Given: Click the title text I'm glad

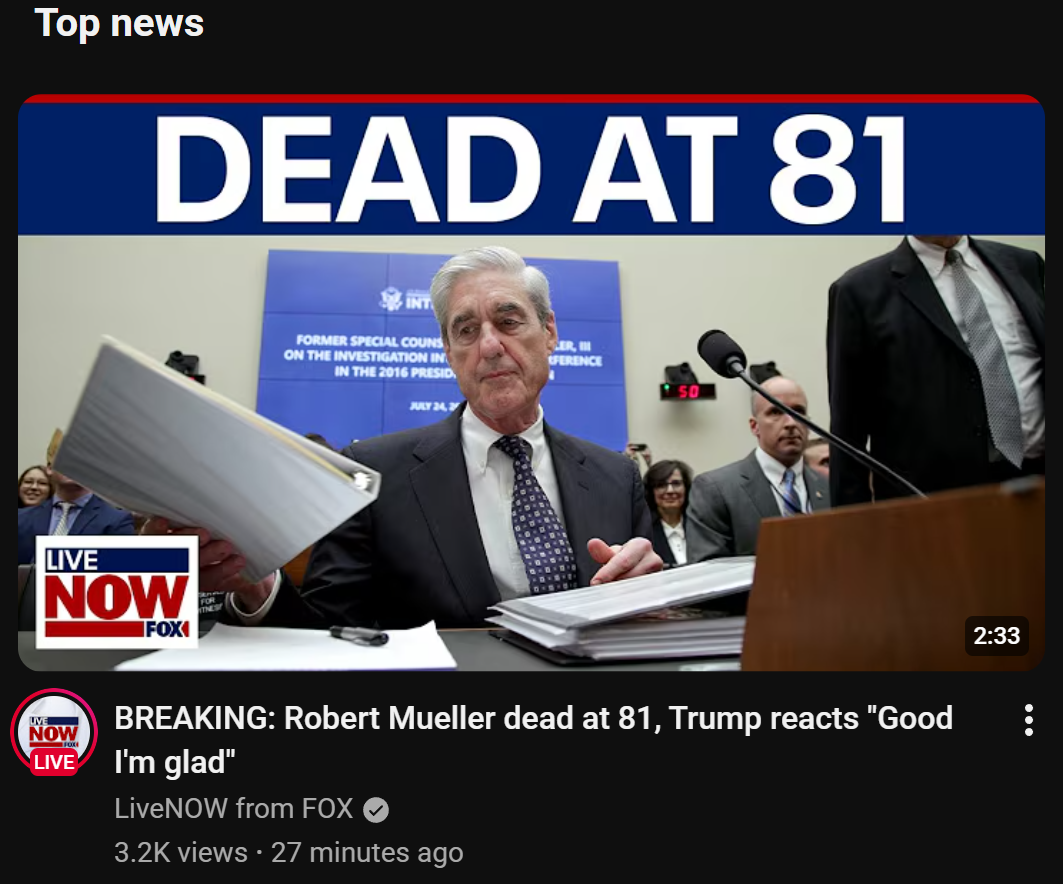Looking at the screenshot, I should point(174,762).
